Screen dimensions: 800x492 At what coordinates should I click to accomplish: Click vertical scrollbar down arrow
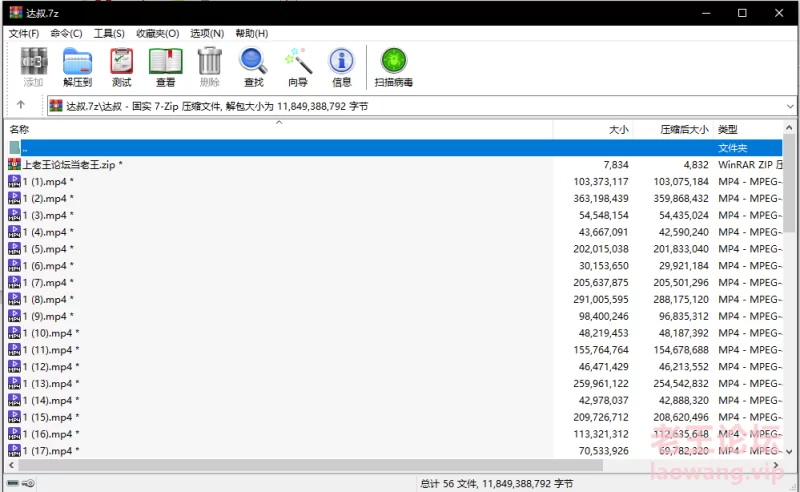tap(789, 451)
